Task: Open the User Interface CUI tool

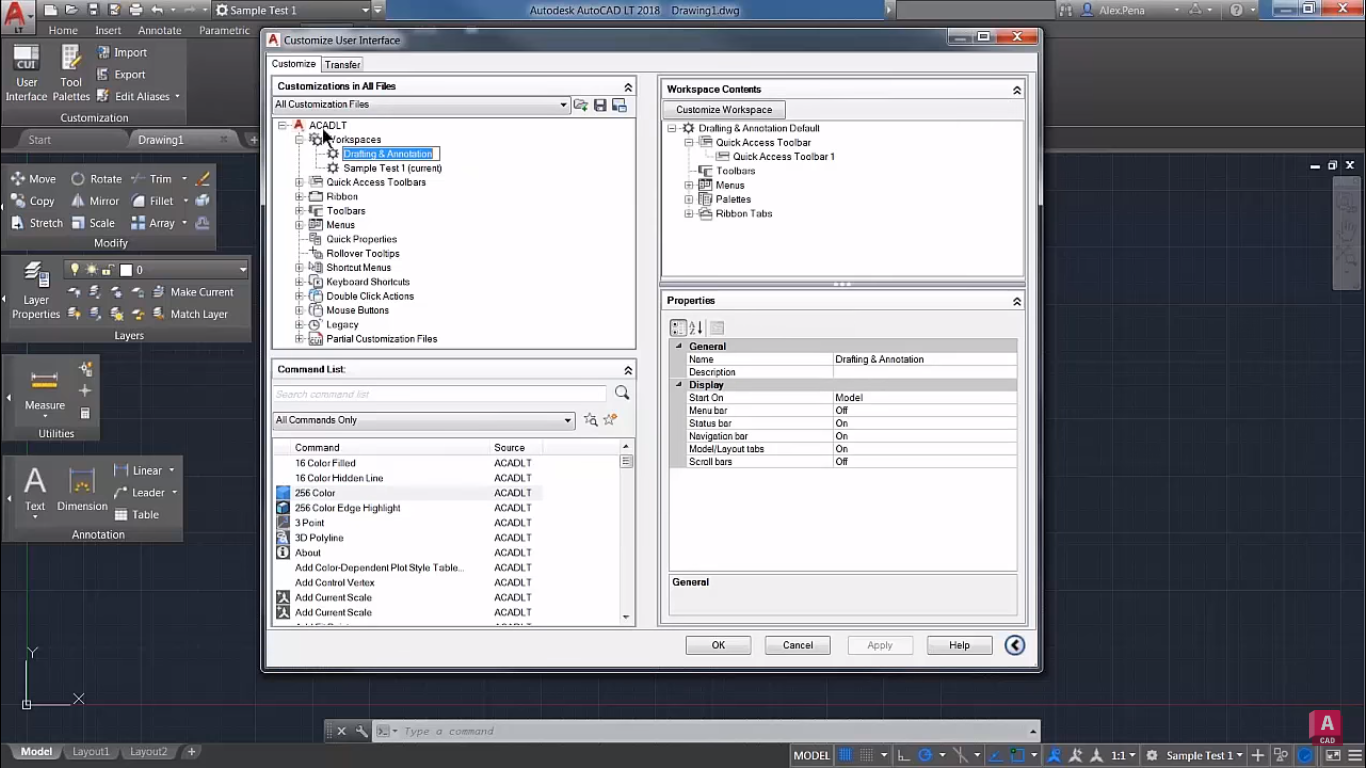Action: point(26,72)
